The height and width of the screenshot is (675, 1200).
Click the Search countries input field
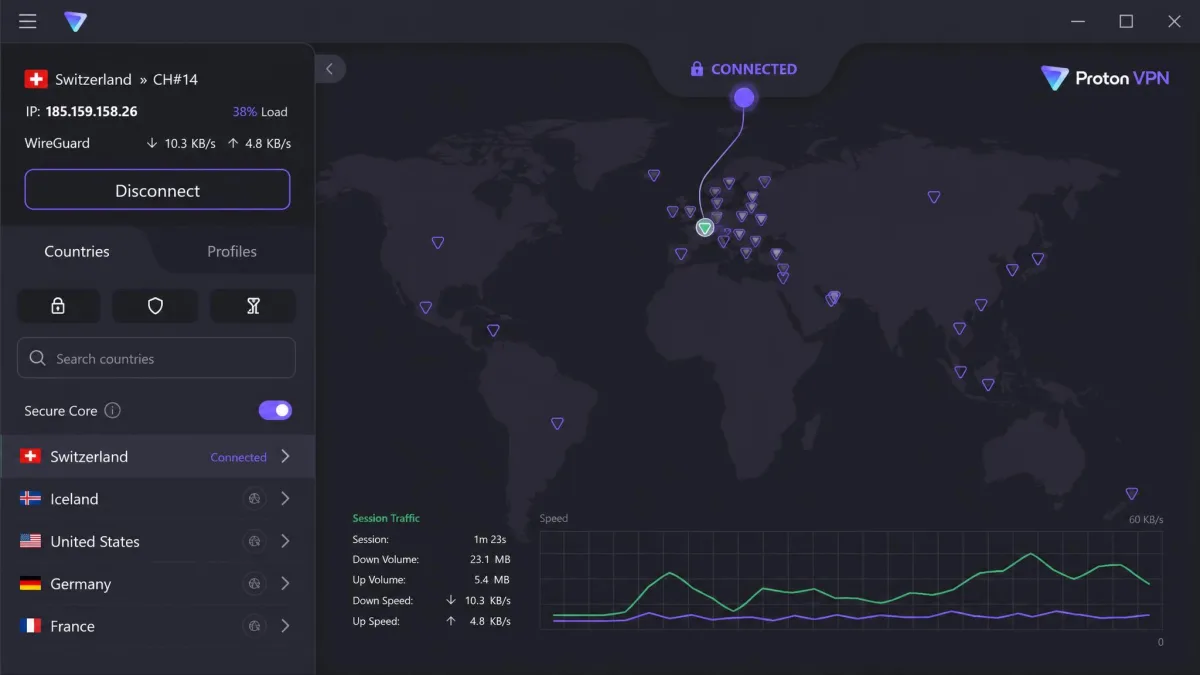pyautogui.click(x=156, y=358)
